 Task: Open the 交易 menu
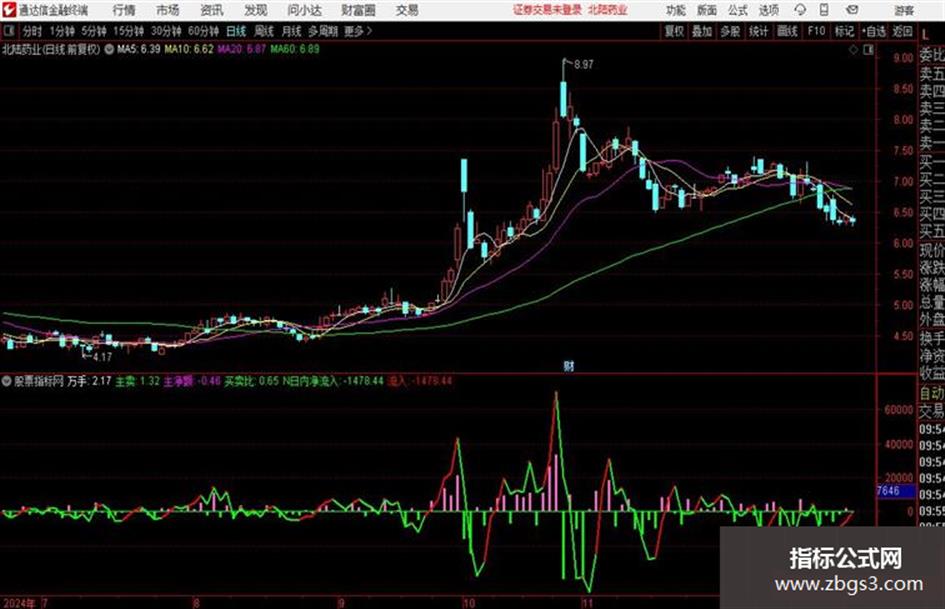click(x=407, y=10)
